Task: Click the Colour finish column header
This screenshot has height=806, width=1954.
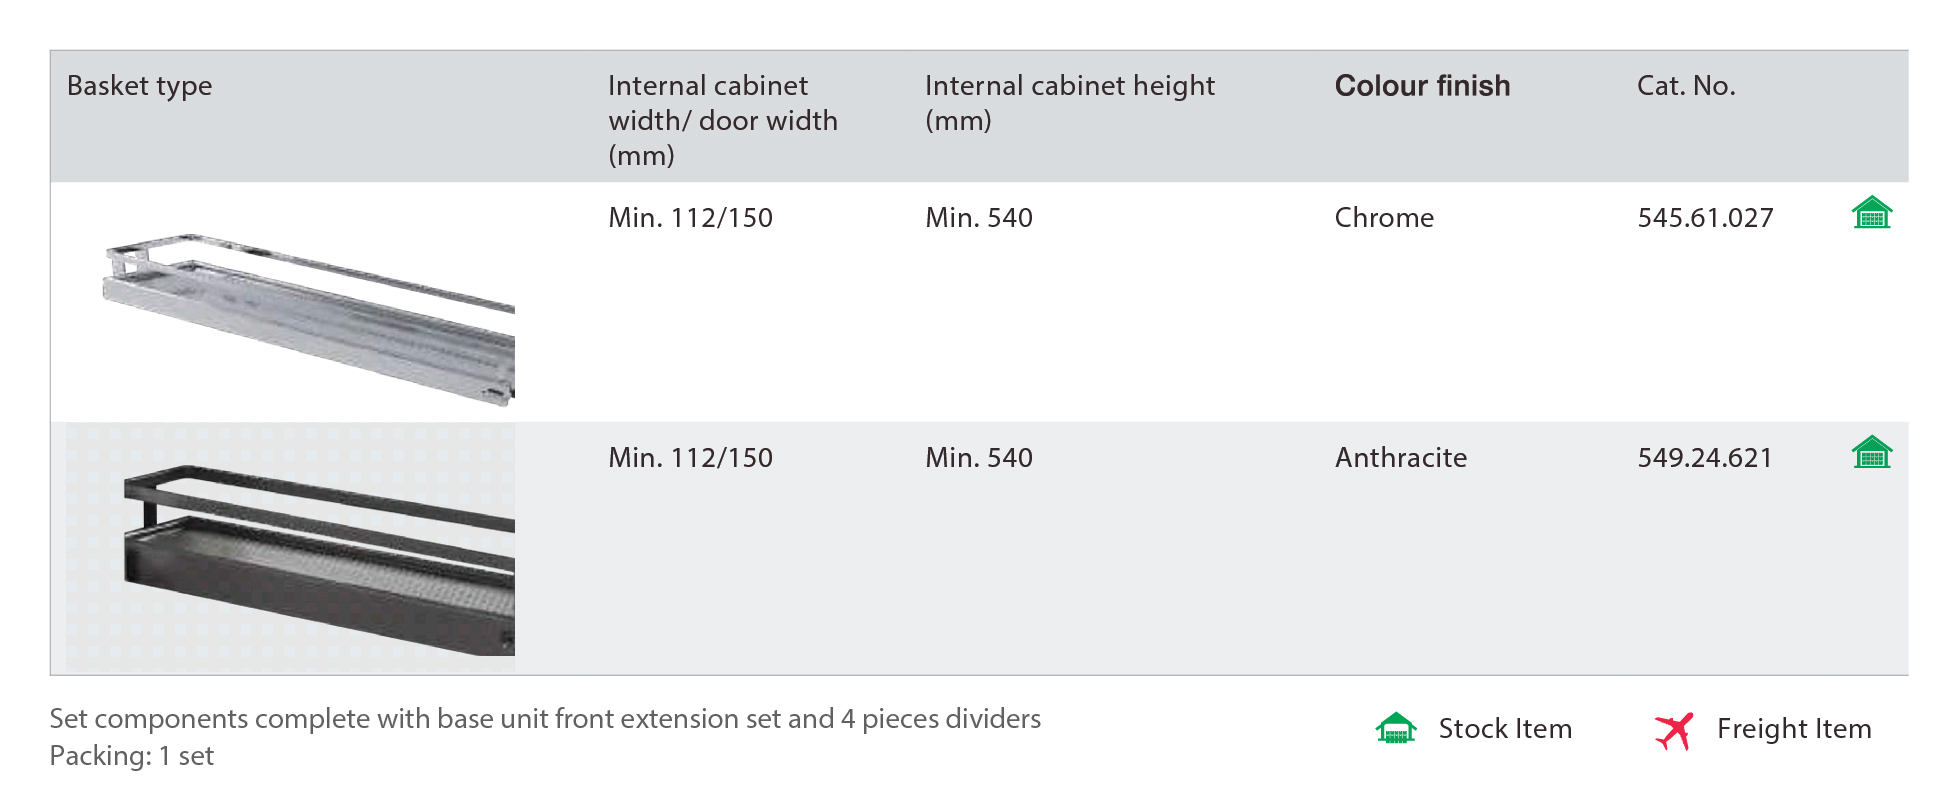Action: tap(1422, 86)
